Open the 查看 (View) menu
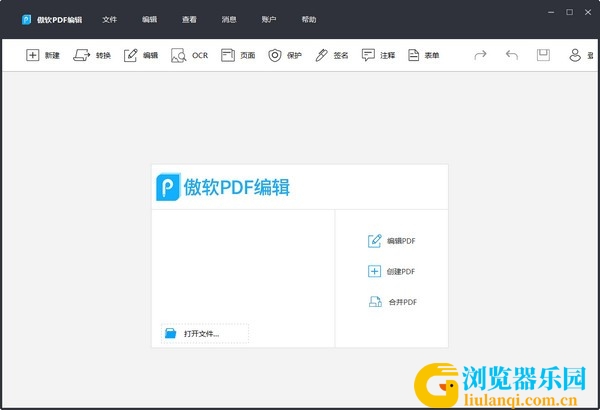This screenshot has width=600, height=410. pyautogui.click(x=189, y=20)
